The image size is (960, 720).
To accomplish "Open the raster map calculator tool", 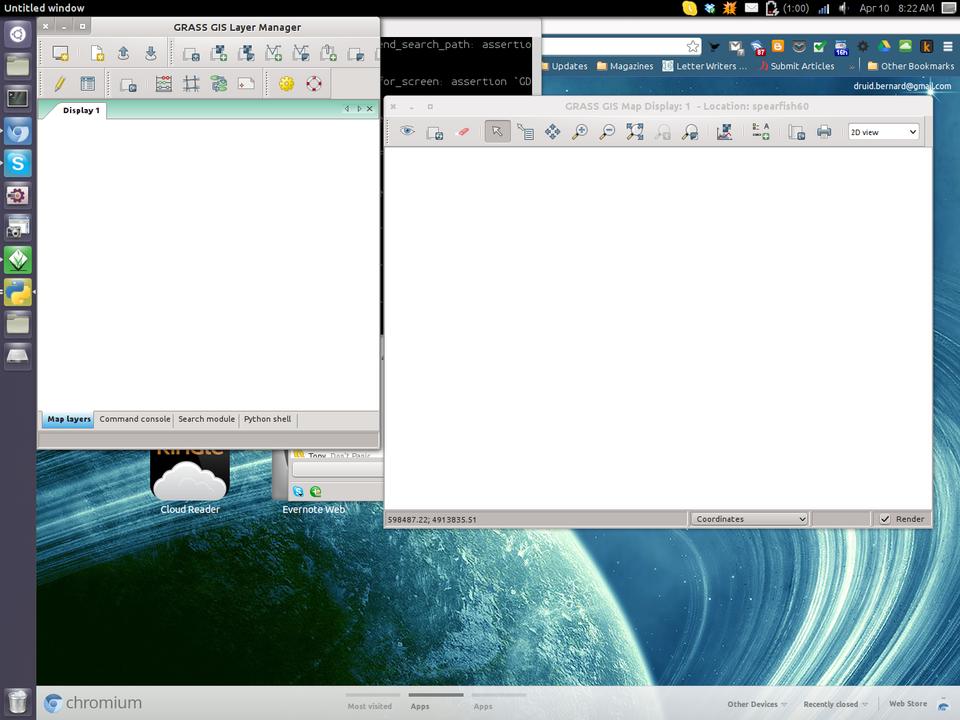I will (x=163, y=85).
